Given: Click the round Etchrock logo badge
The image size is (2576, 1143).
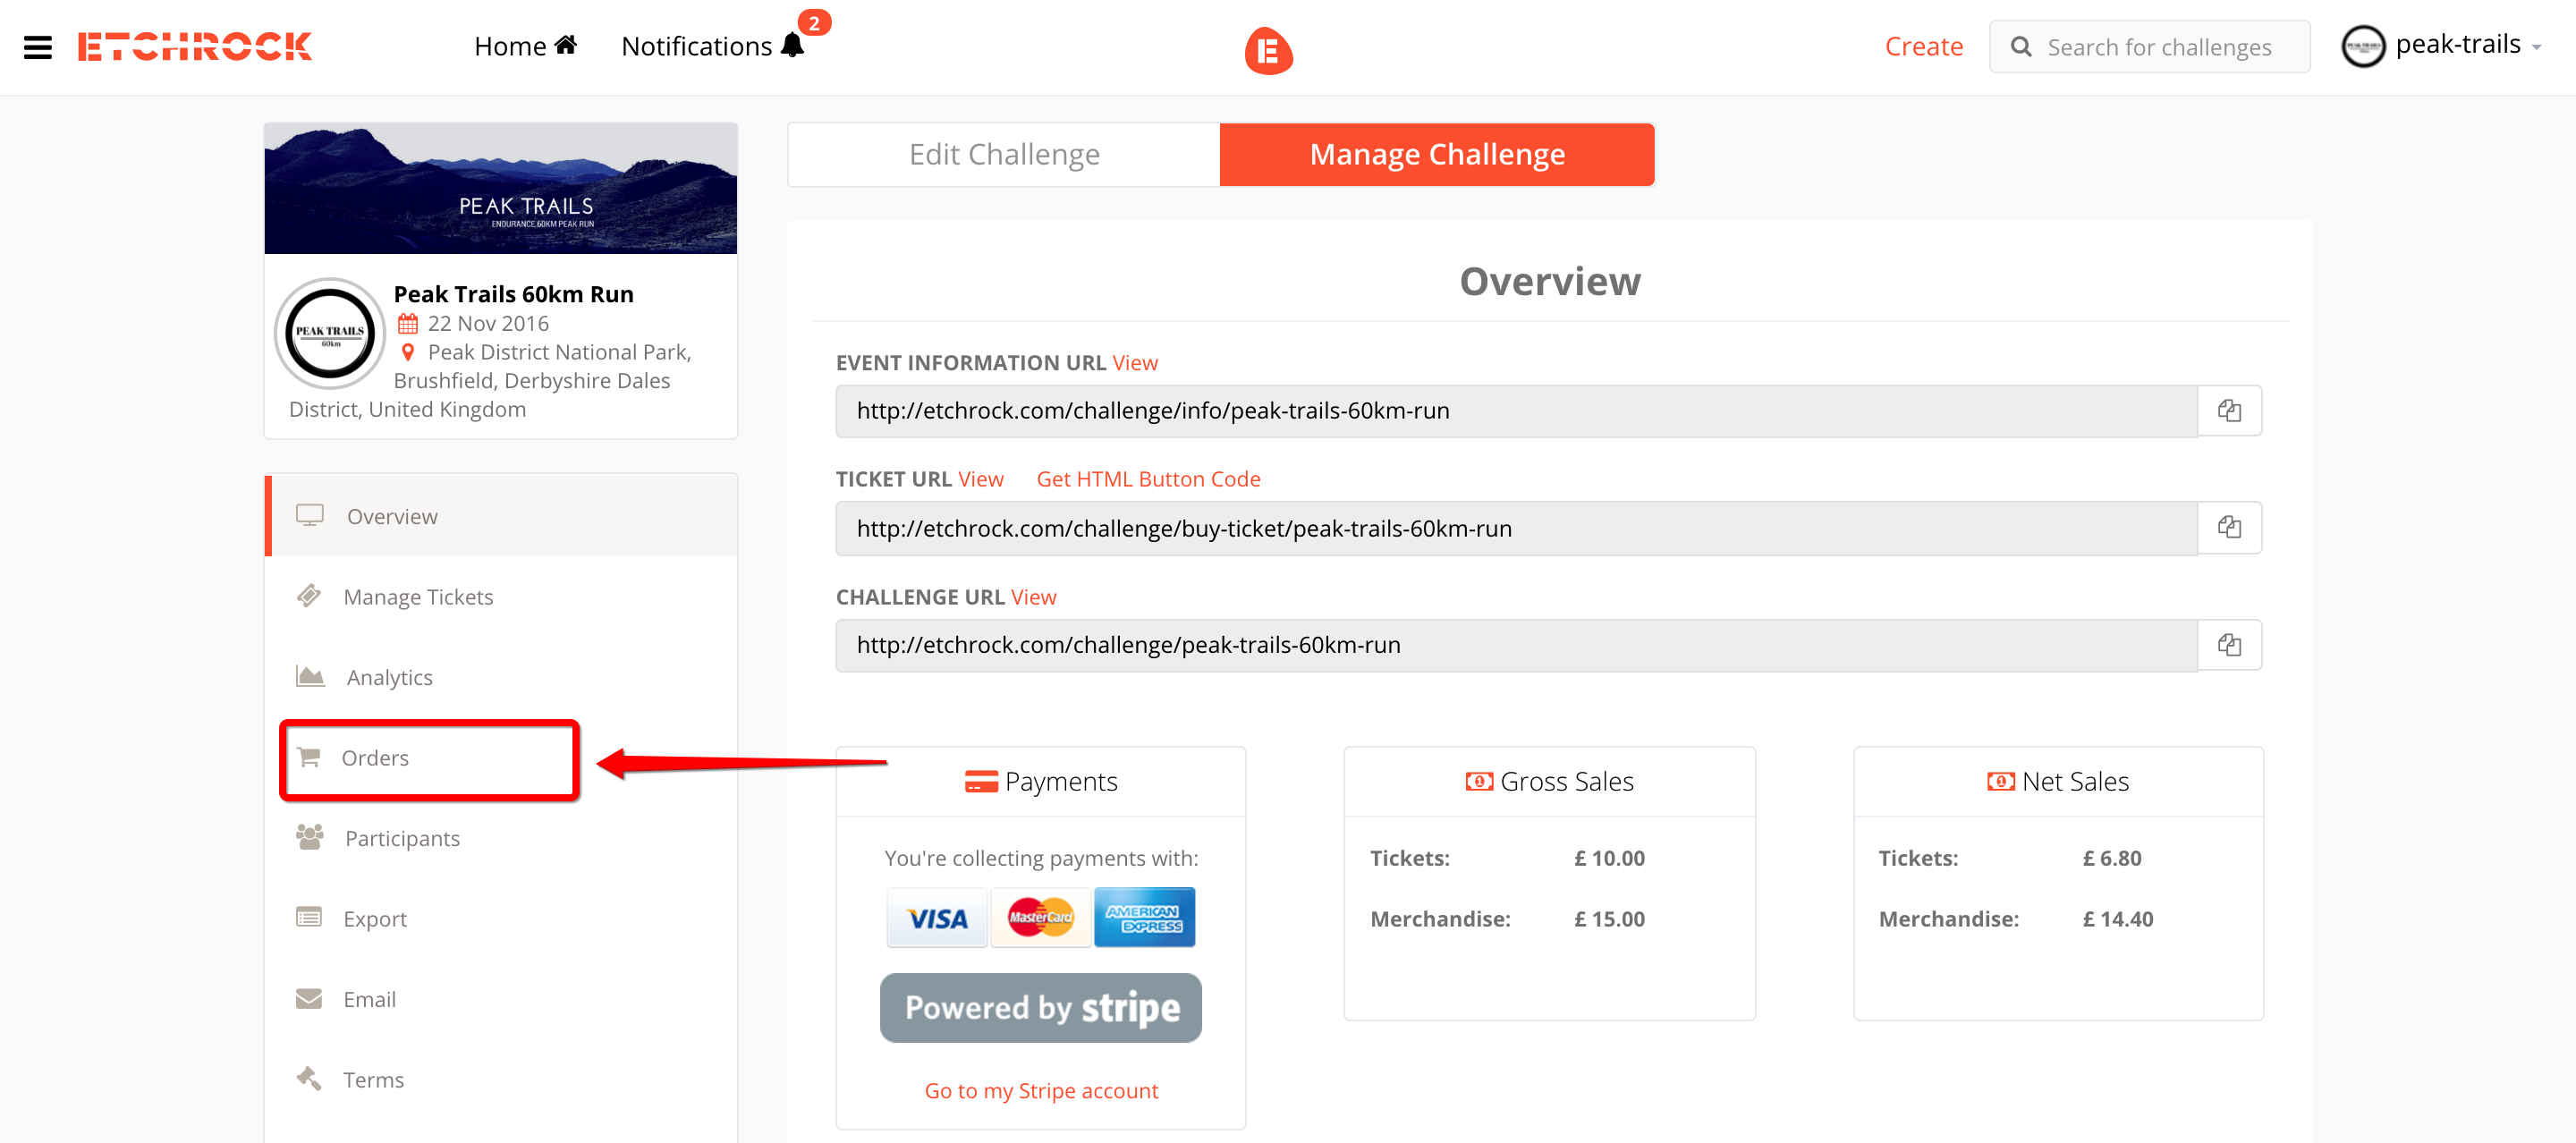Looking at the screenshot, I should click(1268, 50).
